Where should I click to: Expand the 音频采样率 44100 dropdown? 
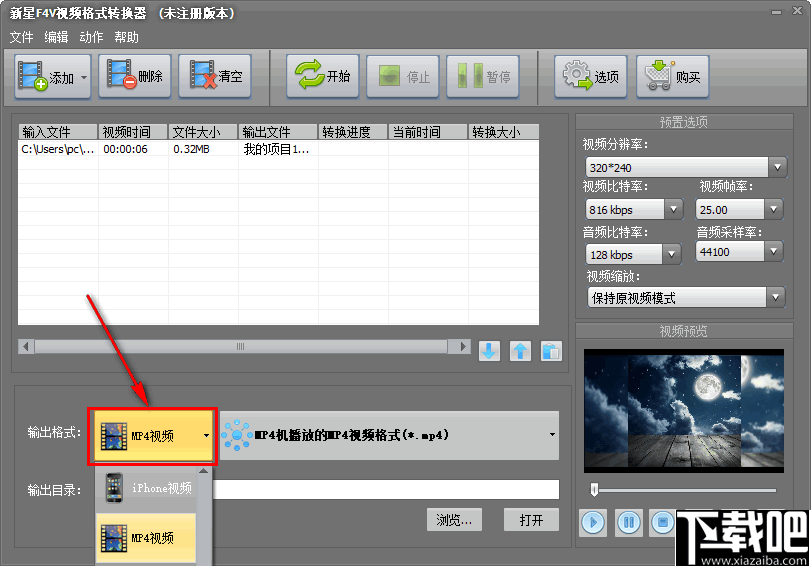point(774,252)
